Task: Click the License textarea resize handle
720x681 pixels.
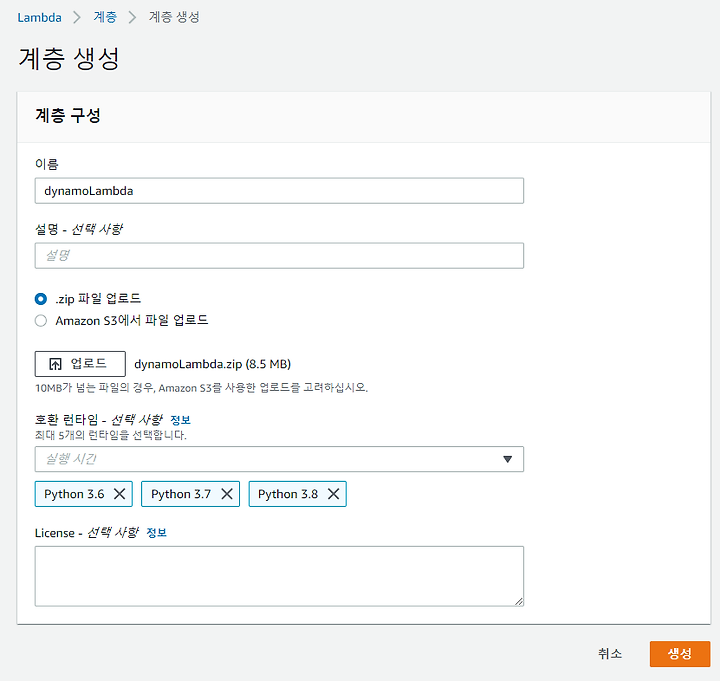Action: coord(519,601)
